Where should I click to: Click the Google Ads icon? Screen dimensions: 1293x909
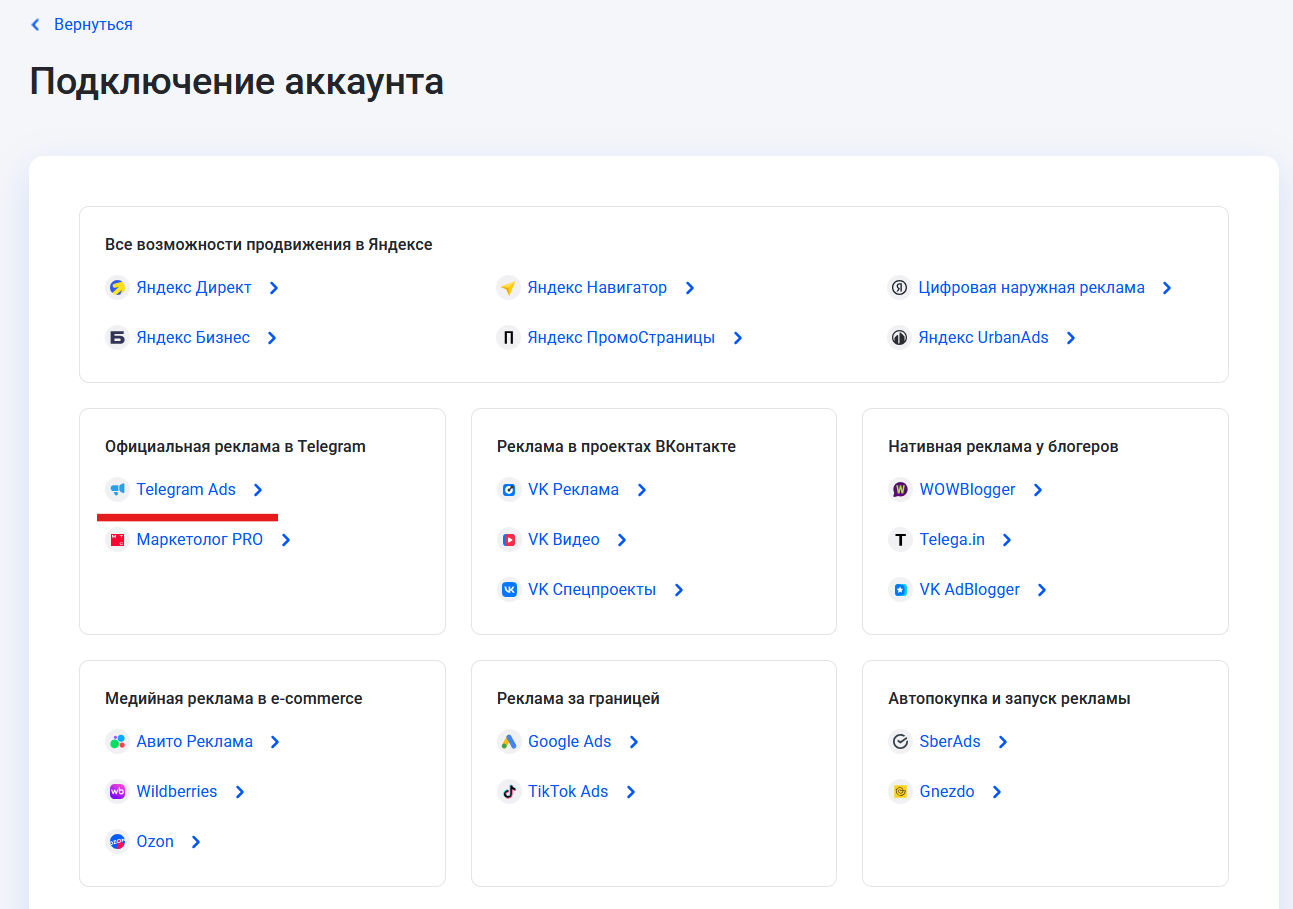tap(508, 741)
